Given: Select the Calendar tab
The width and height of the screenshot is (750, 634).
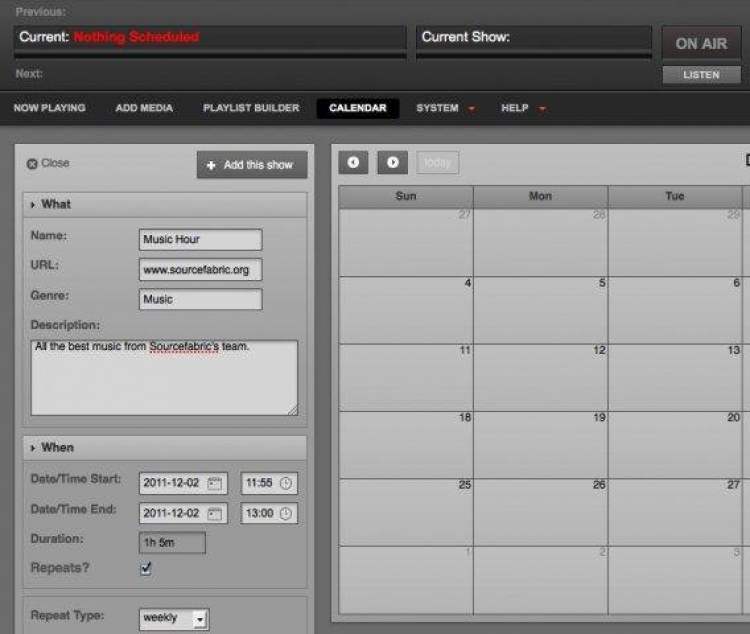Looking at the screenshot, I should click(358, 108).
